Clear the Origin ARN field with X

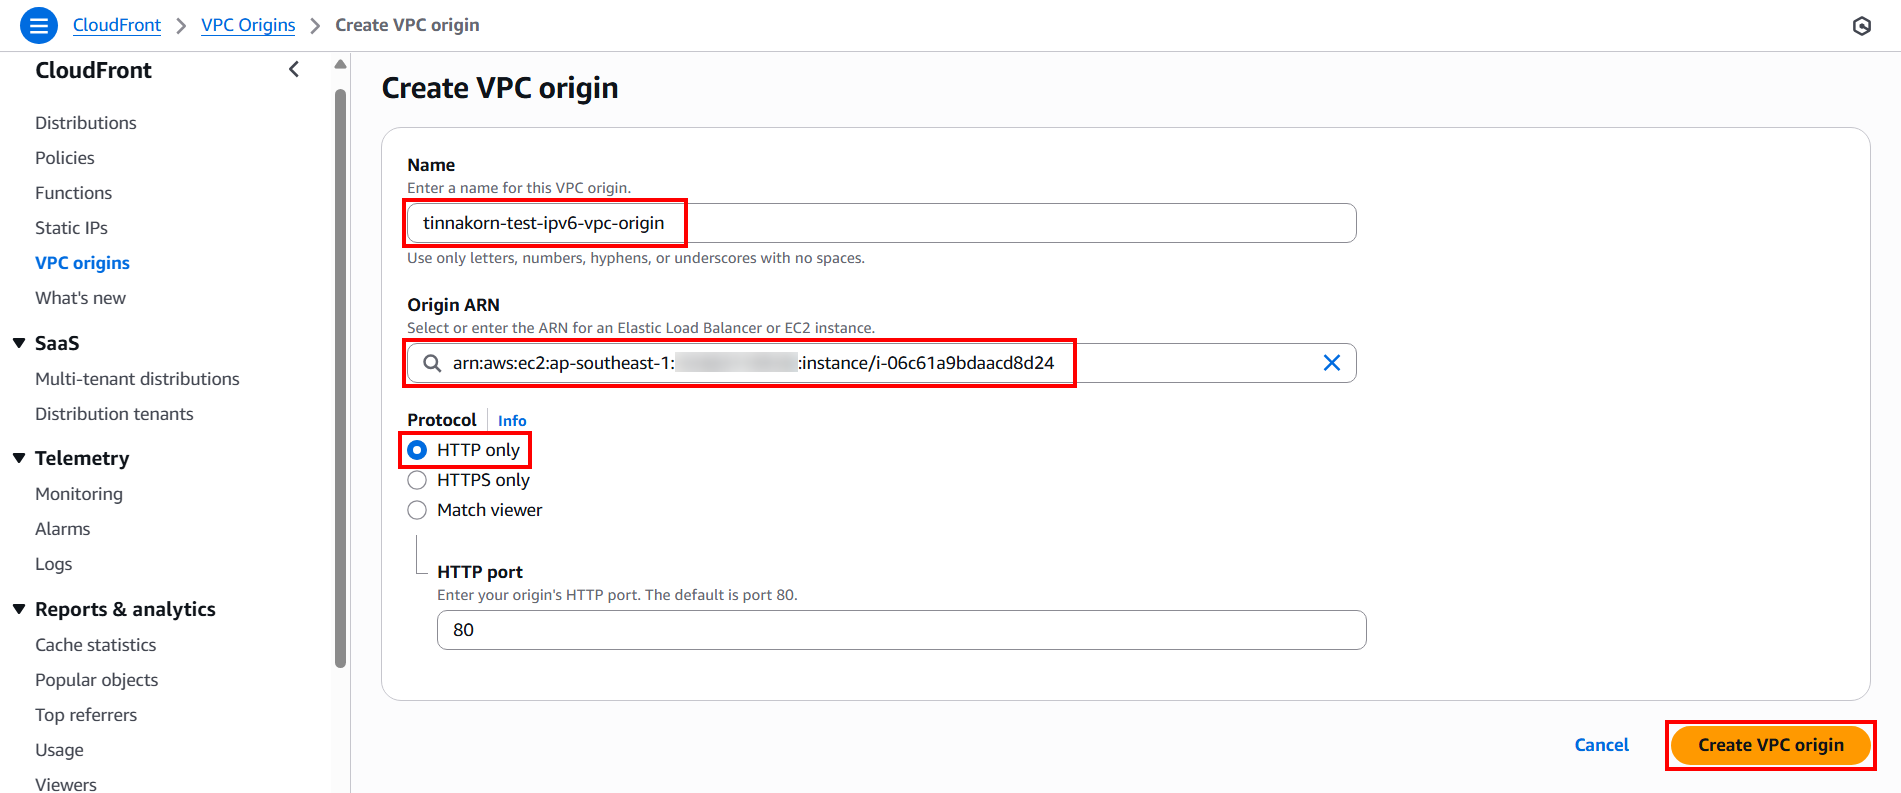tap(1332, 363)
